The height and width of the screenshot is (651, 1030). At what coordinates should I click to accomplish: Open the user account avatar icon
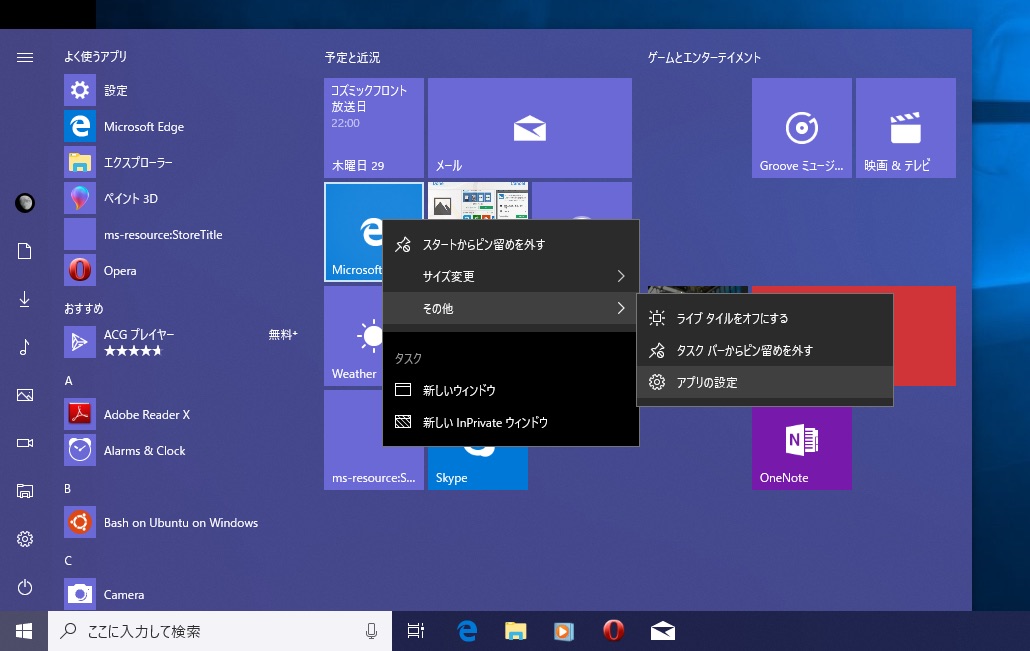click(x=25, y=203)
